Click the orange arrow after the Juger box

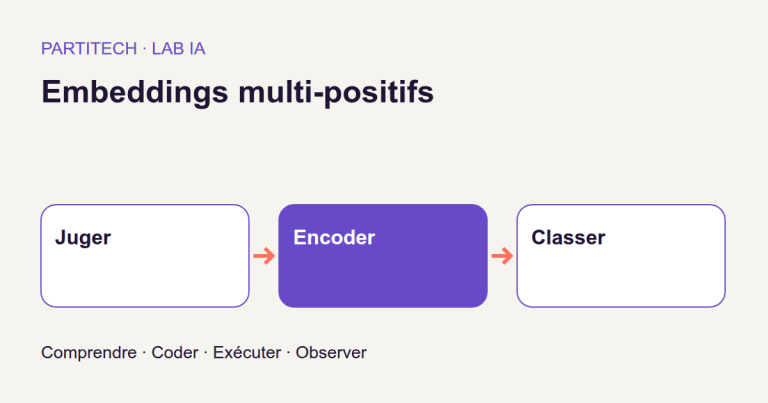(x=264, y=256)
